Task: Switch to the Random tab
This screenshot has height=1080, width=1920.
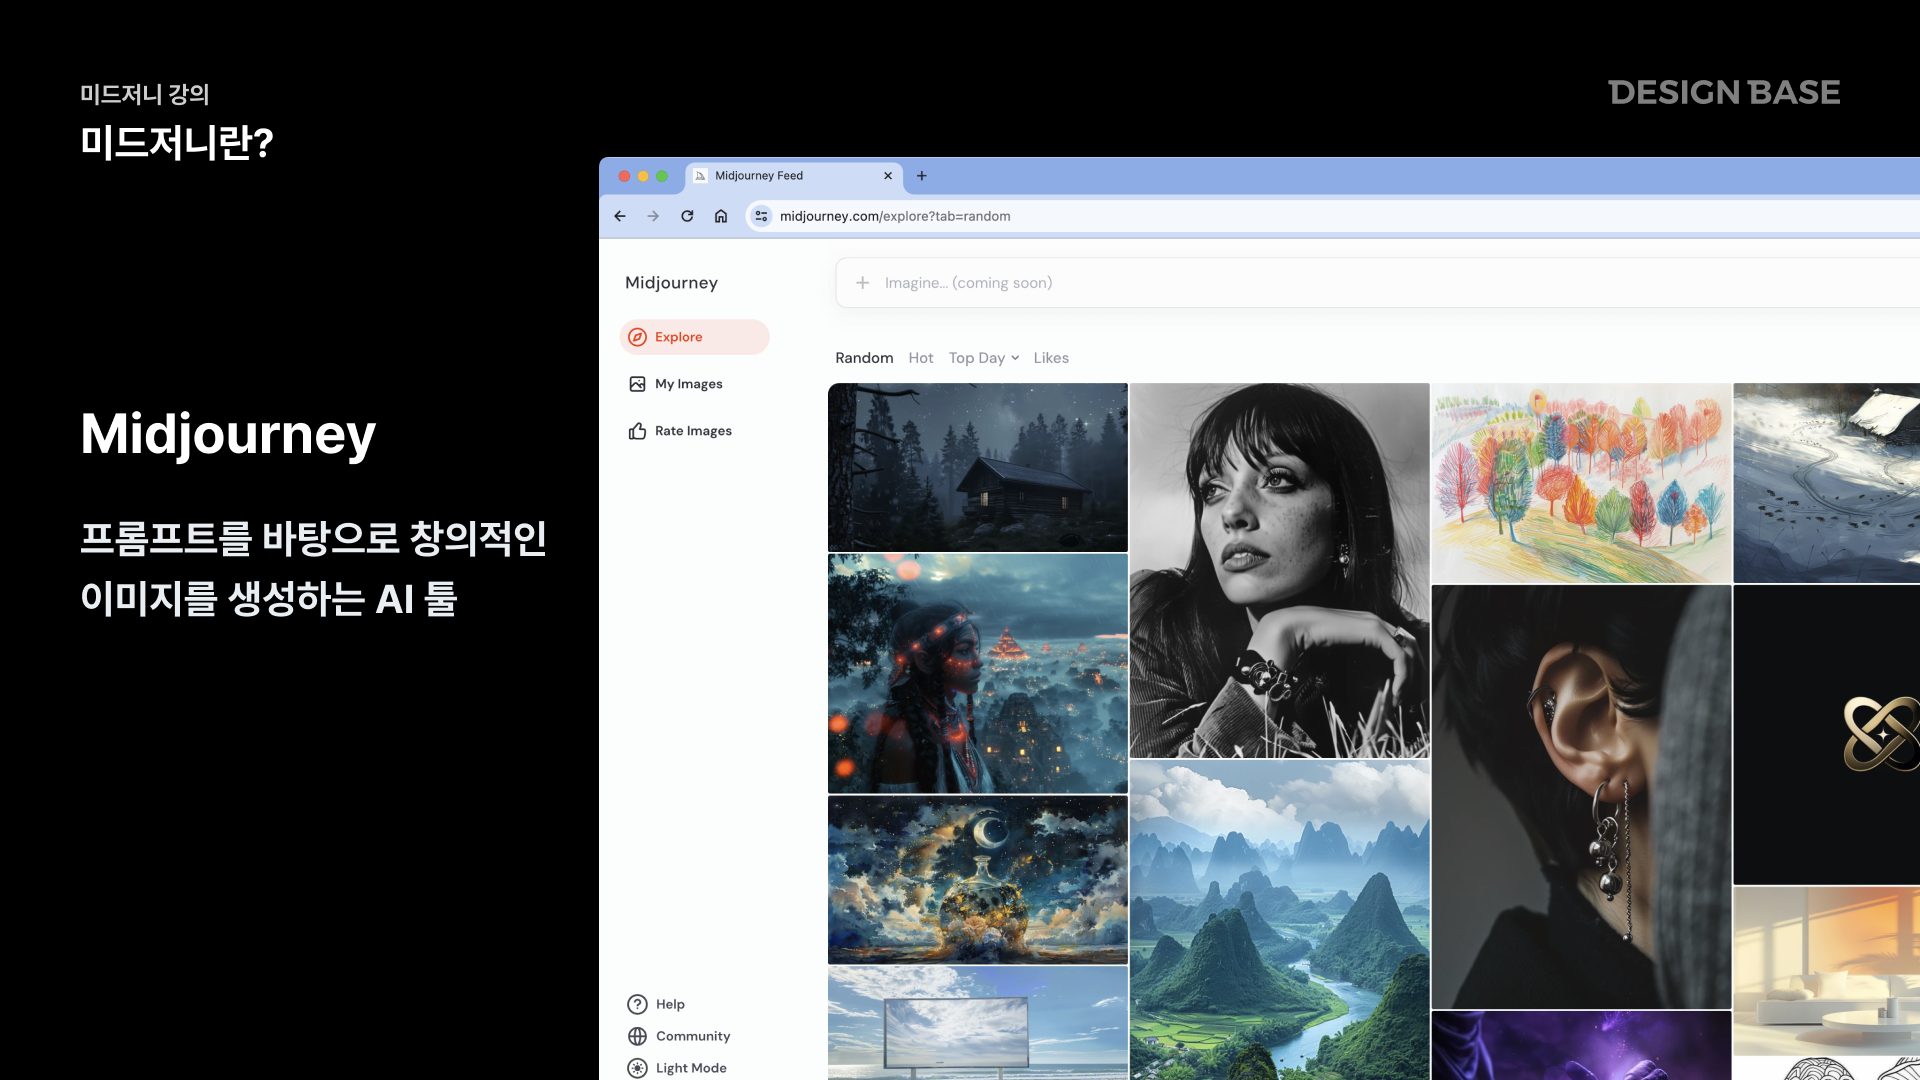Action: point(864,358)
